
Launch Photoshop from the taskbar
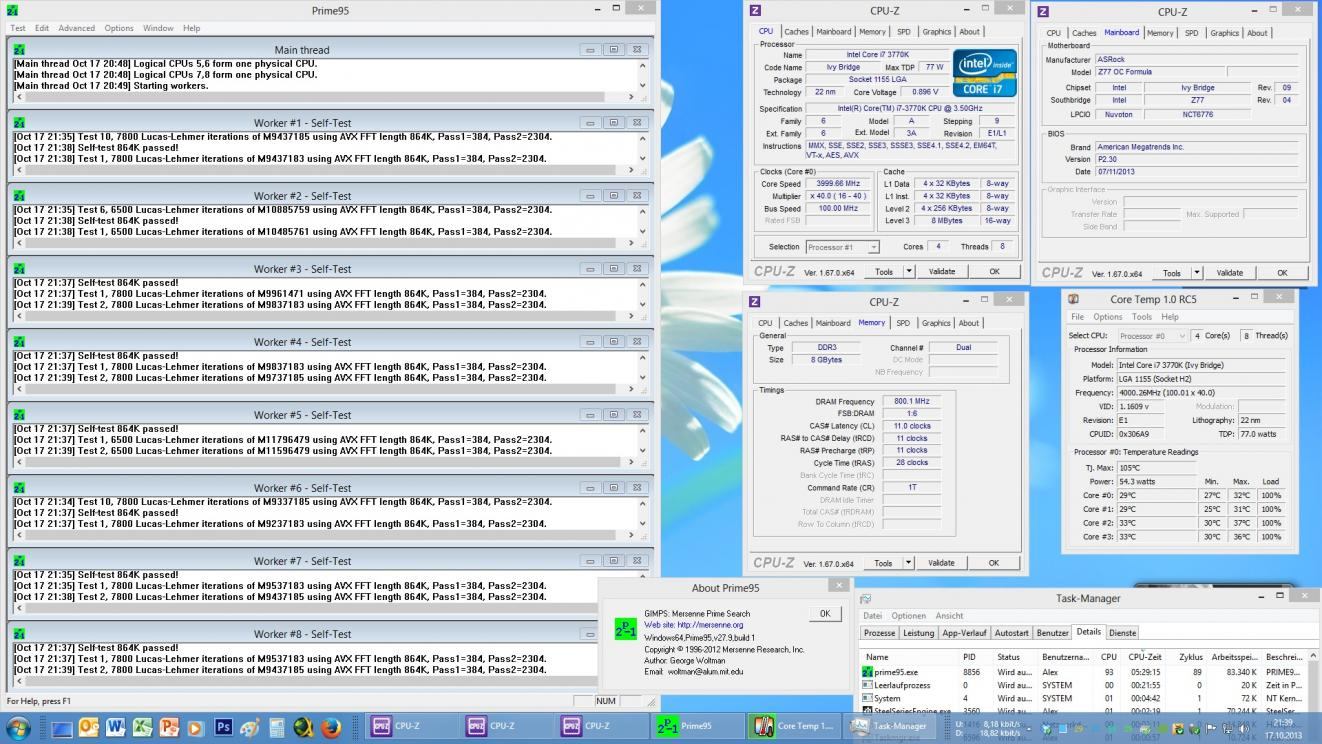point(223,727)
